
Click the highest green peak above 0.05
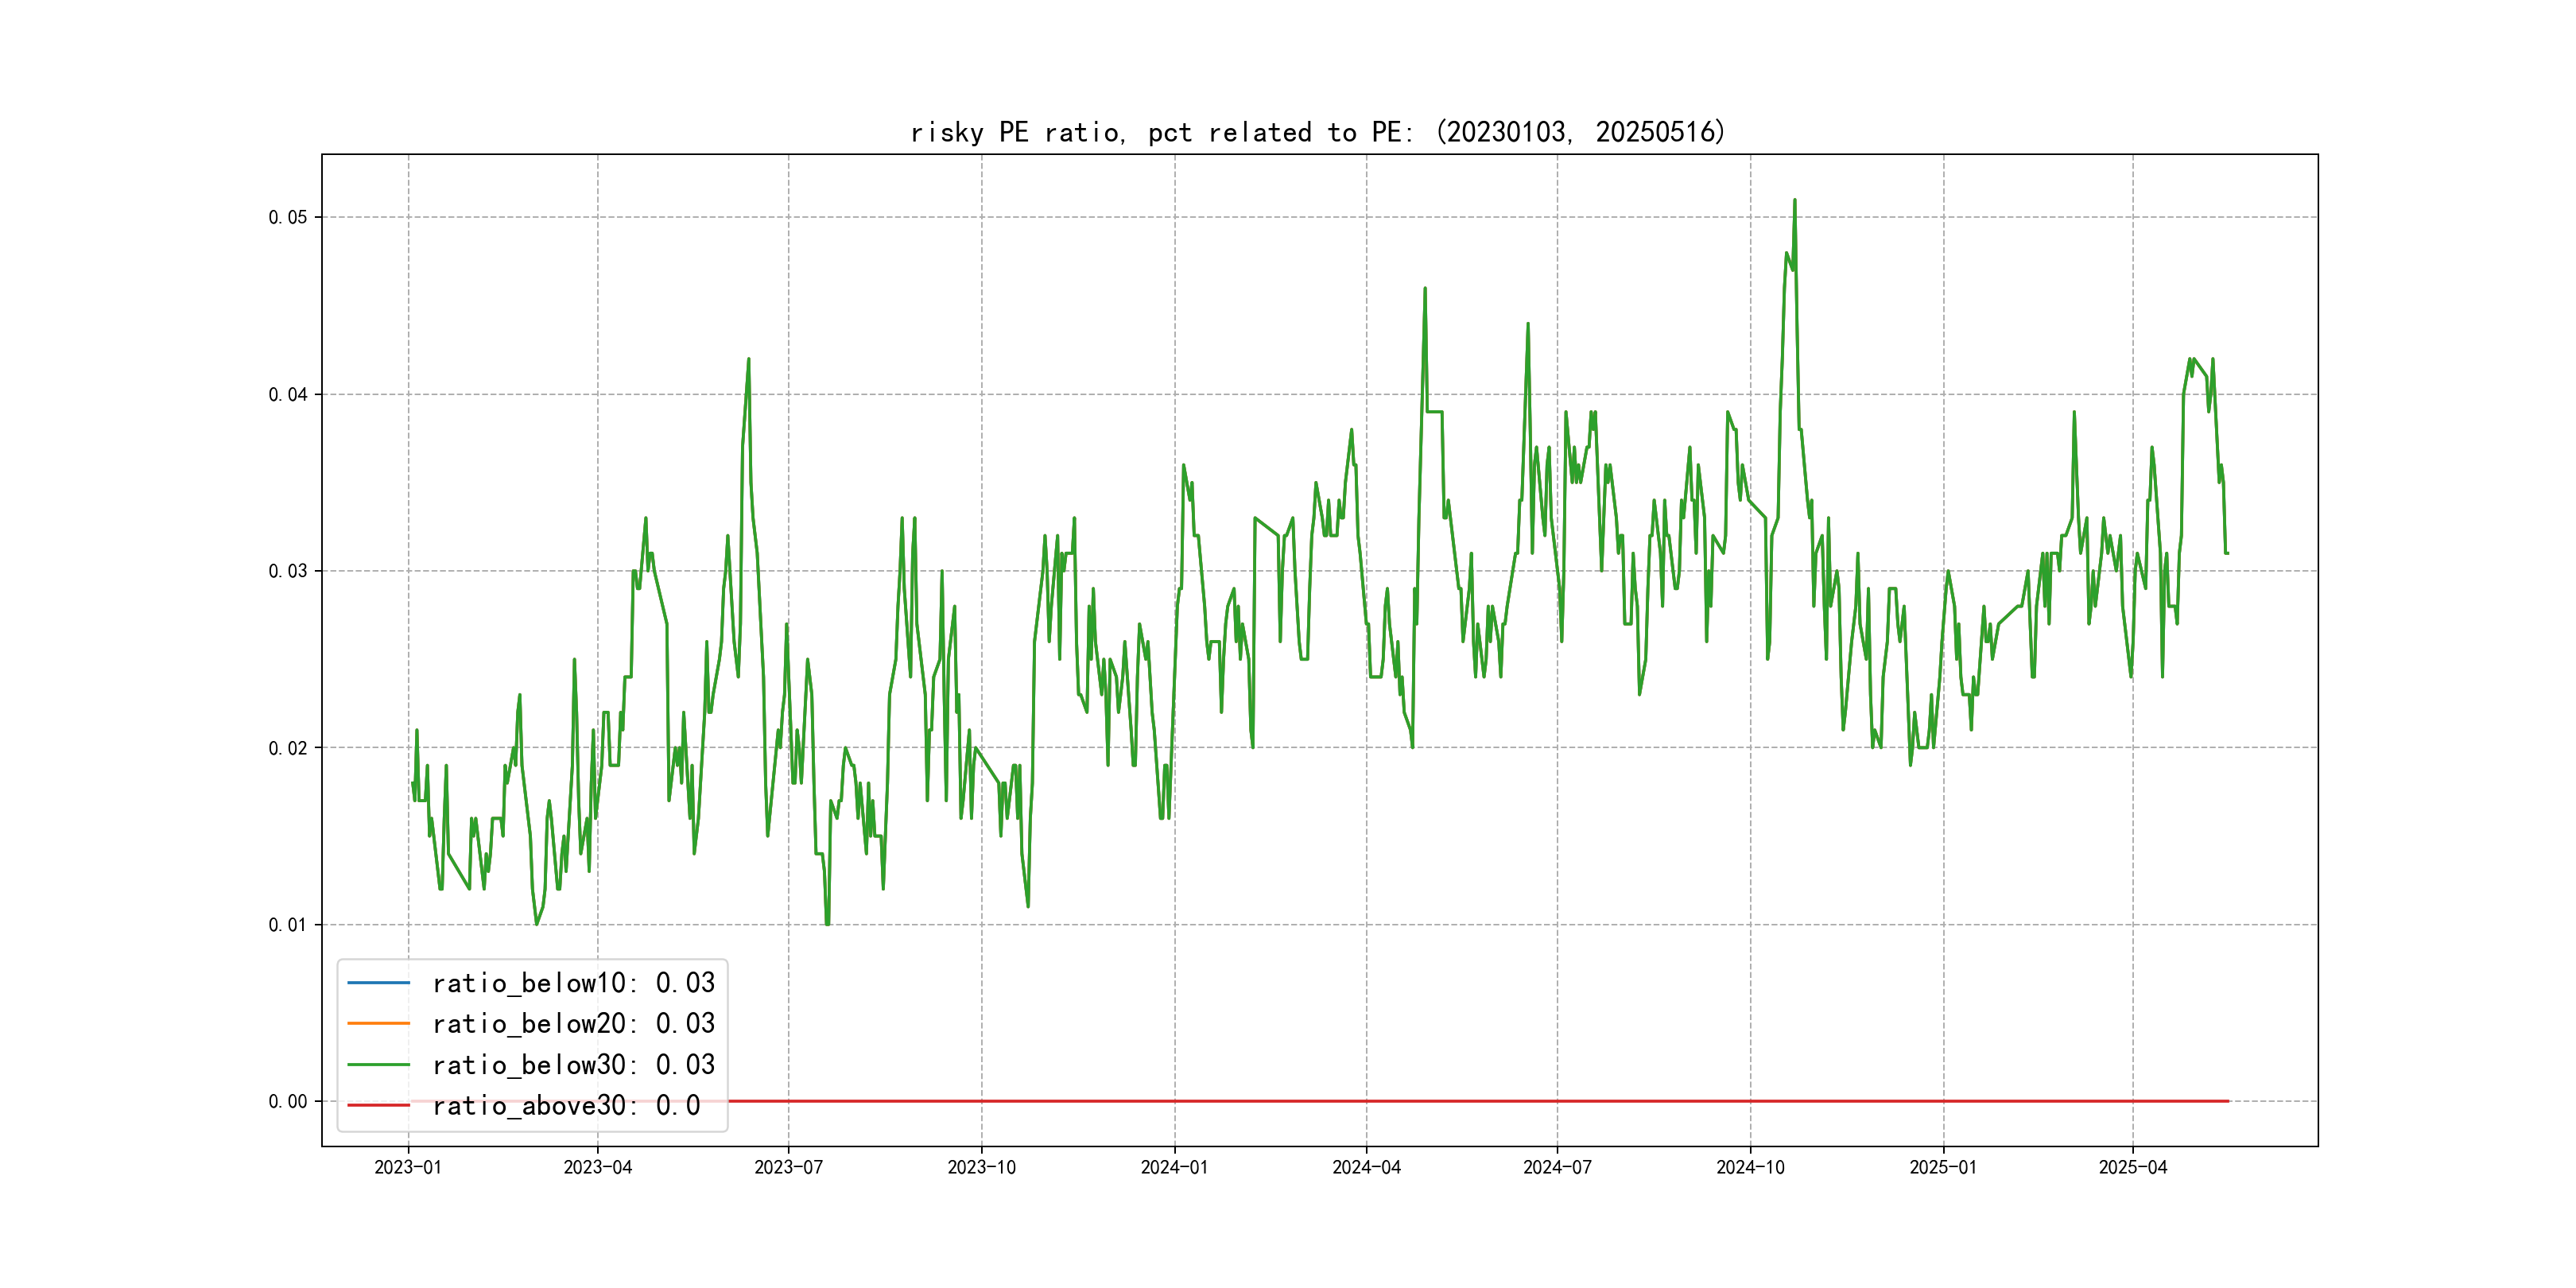[1794, 202]
